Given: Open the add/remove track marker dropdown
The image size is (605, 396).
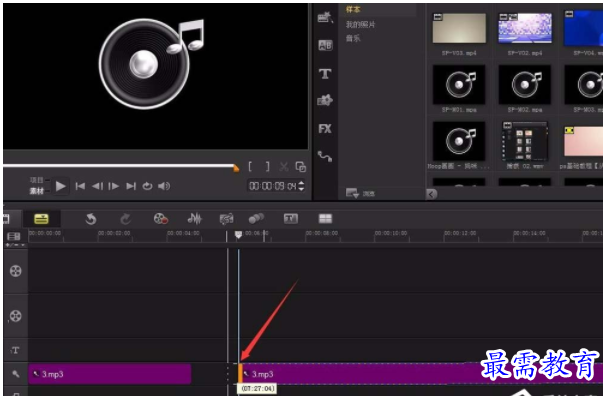Looking at the screenshot, I should pos(15,245).
